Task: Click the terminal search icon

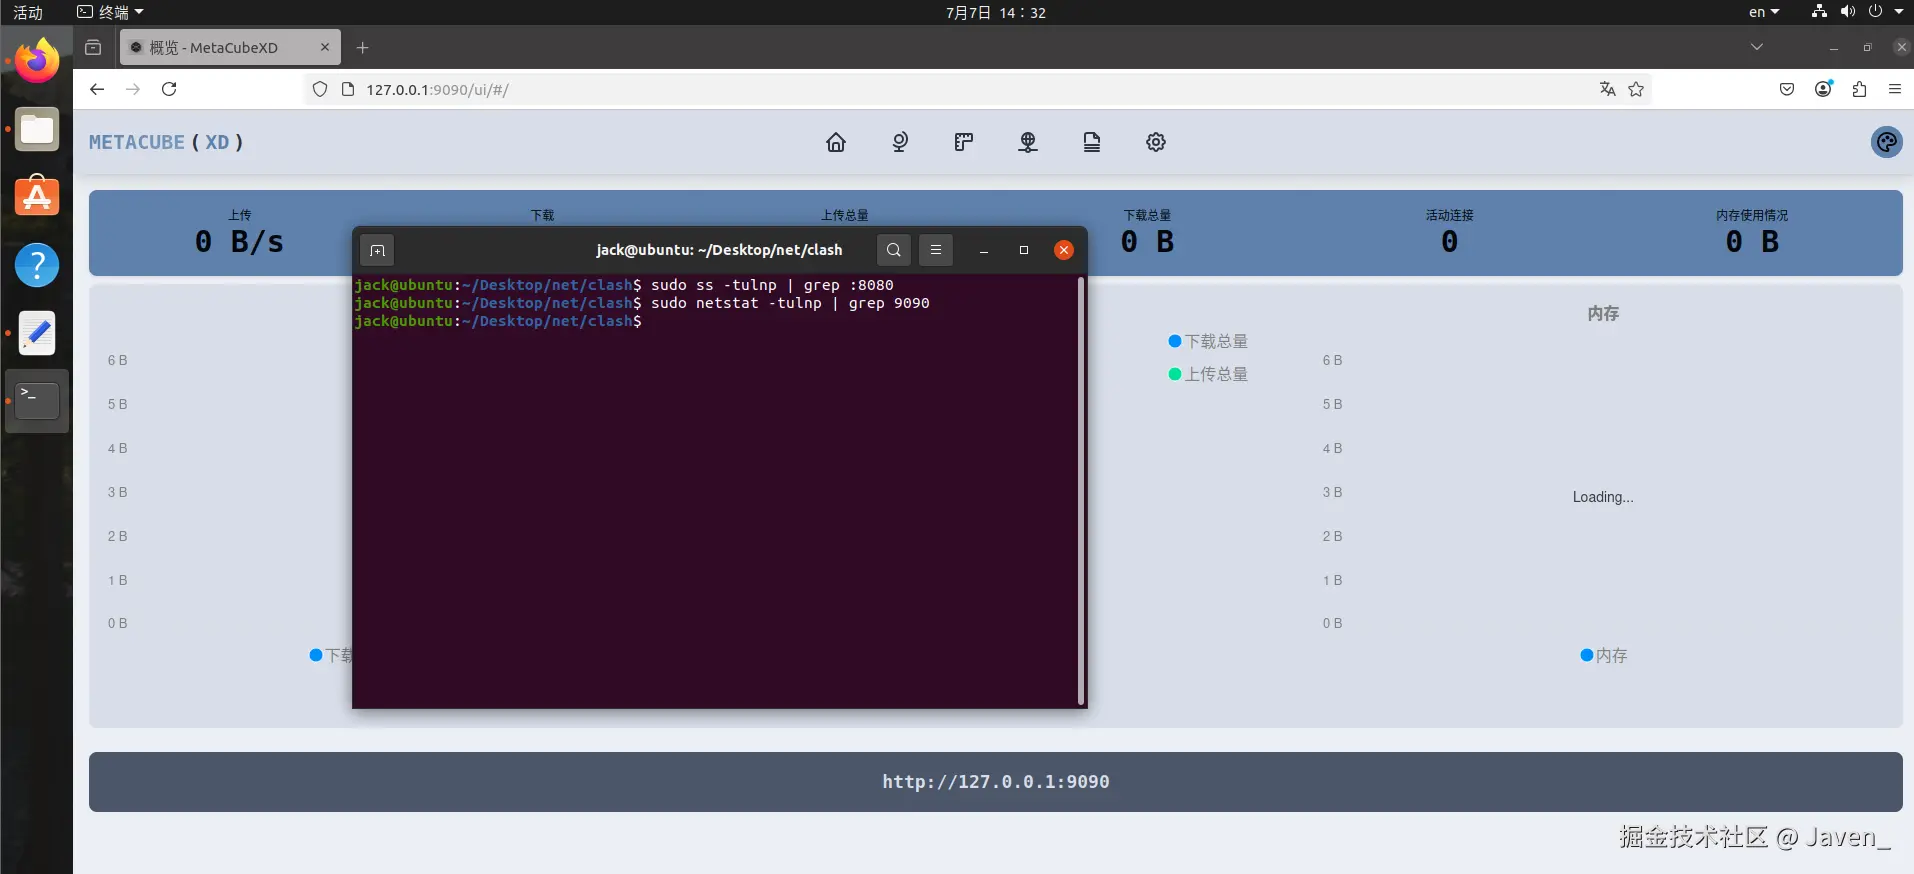Action: [x=894, y=250]
